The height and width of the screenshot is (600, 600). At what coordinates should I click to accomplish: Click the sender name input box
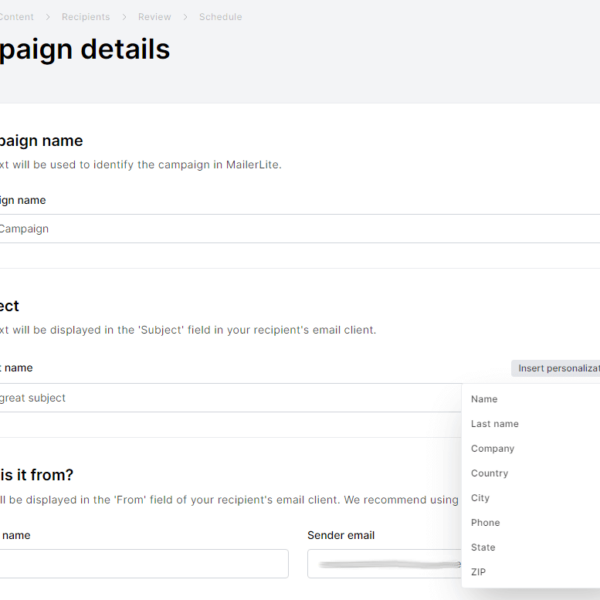coord(140,564)
